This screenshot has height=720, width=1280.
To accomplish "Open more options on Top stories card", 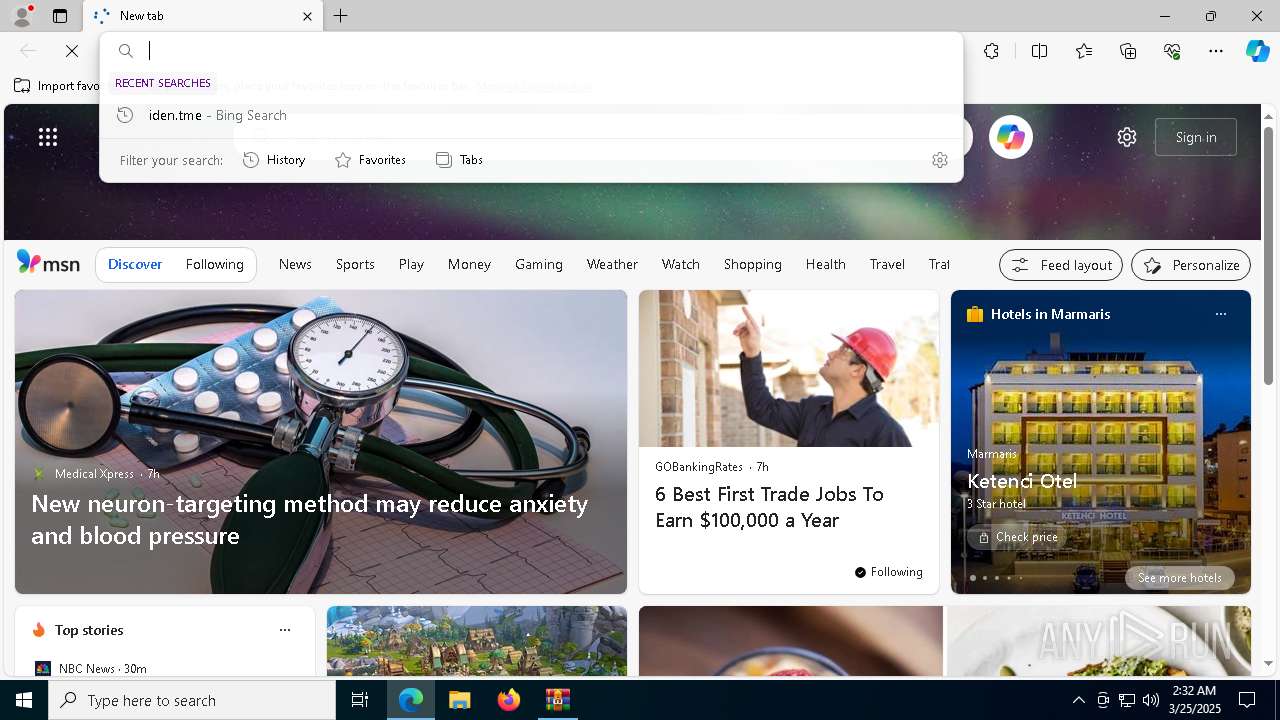I will (x=285, y=630).
